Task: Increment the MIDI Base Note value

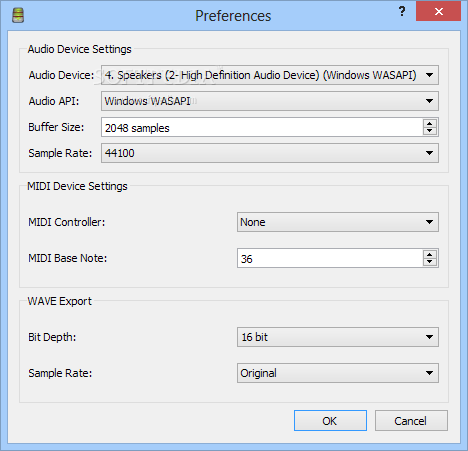Action: (429, 254)
